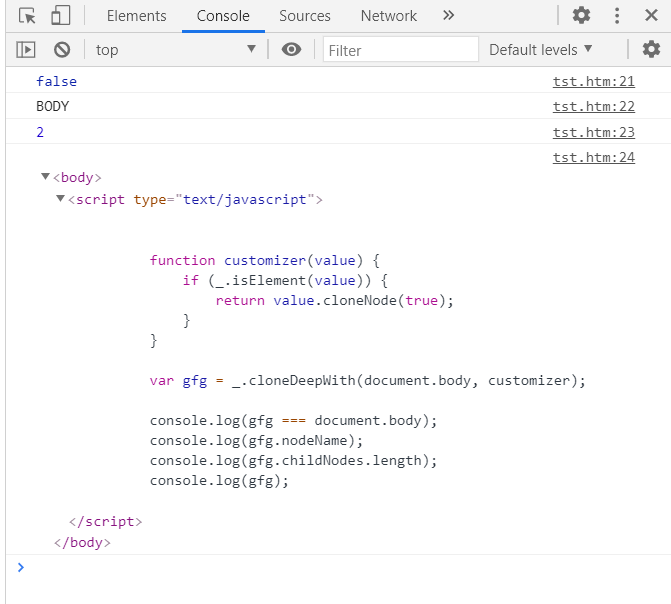671x604 pixels.
Task: Select the </body> closing tag
Action: click(x=82, y=542)
